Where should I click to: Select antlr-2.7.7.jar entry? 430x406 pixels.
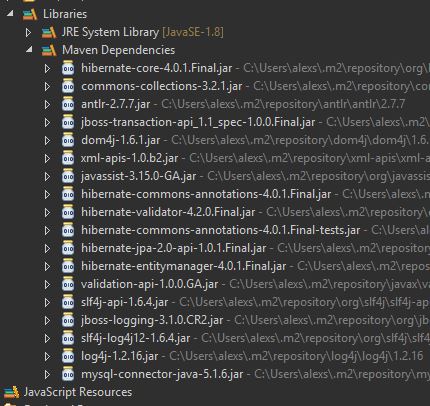pyautogui.click(x=116, y=104)
